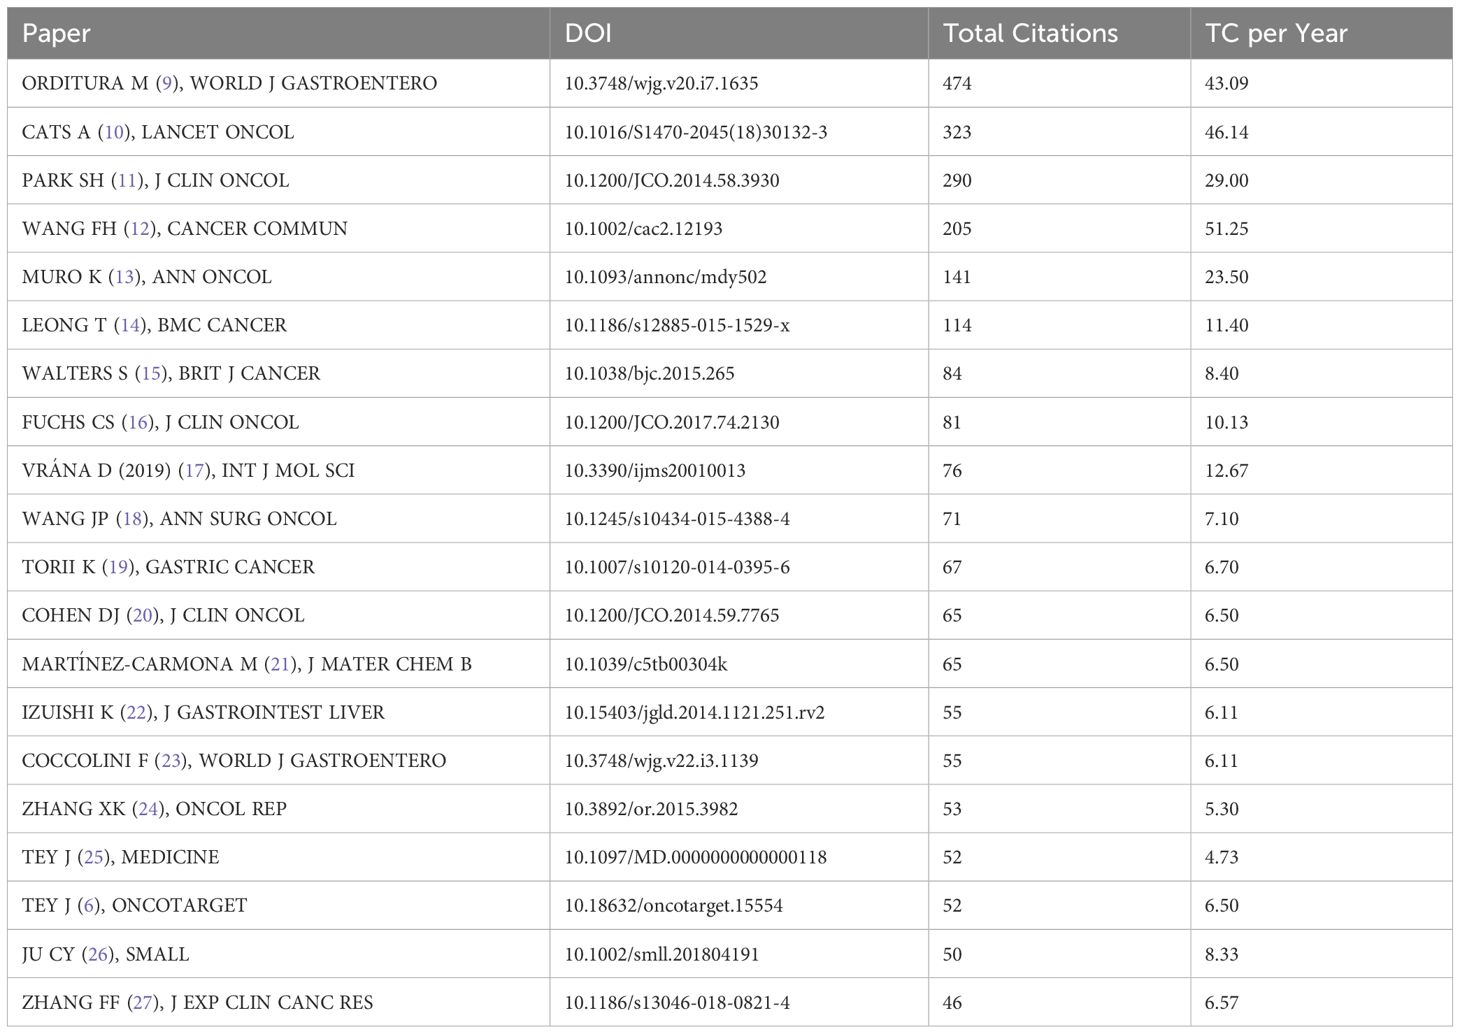Select DOI 10.1002/smll.201804191
Image resolution: width=1460 pixels, height=1034 pixels.
click(662, 954)
